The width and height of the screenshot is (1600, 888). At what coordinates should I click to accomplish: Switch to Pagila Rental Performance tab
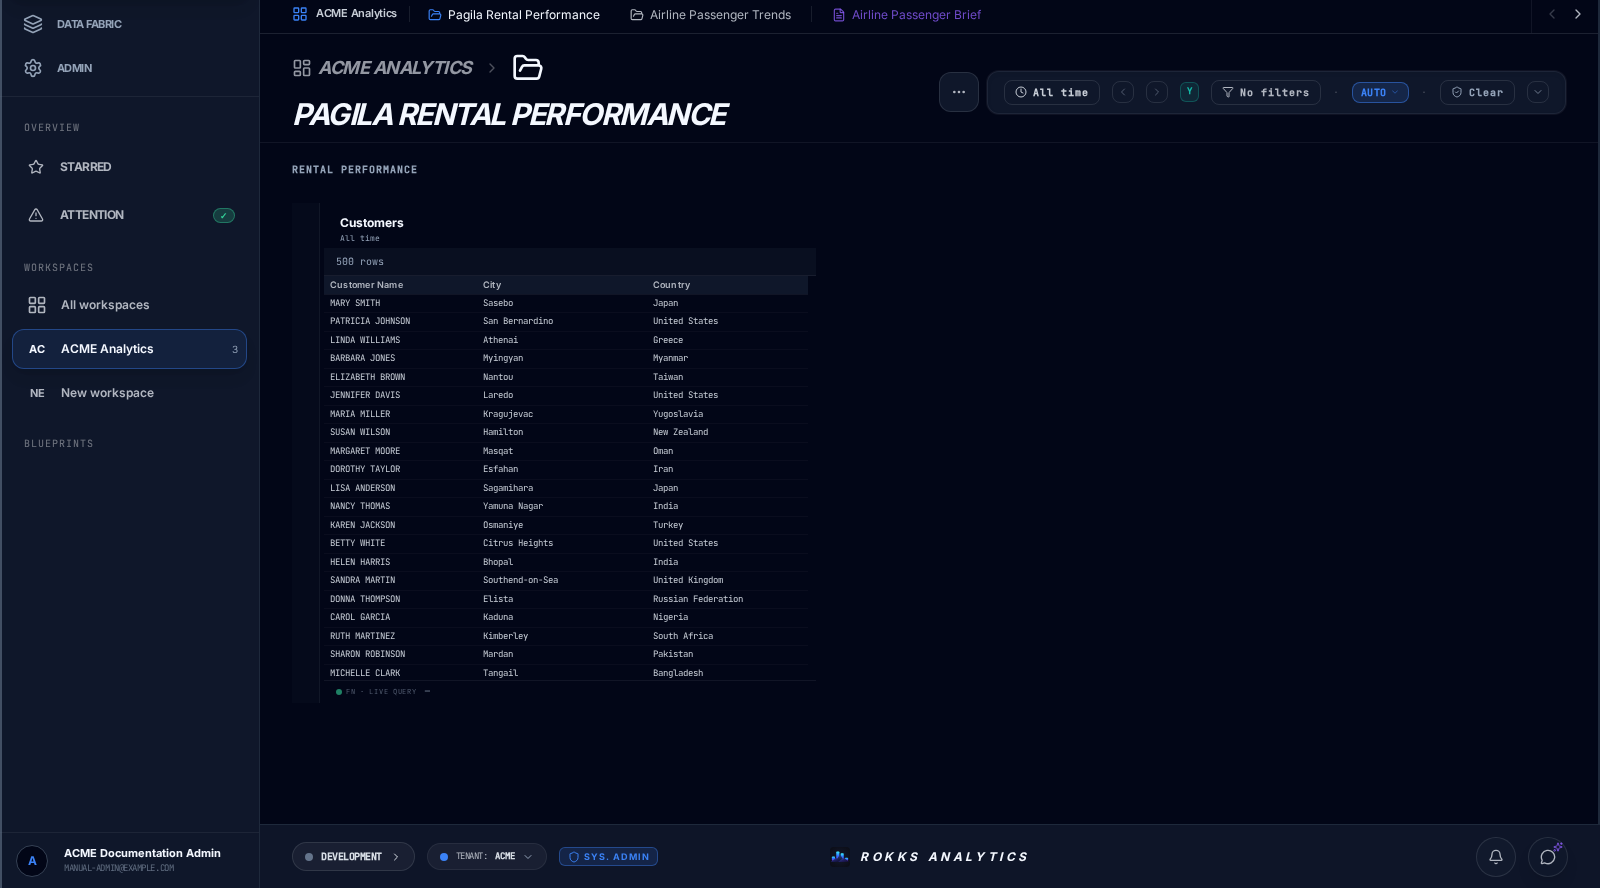point(514,15)
